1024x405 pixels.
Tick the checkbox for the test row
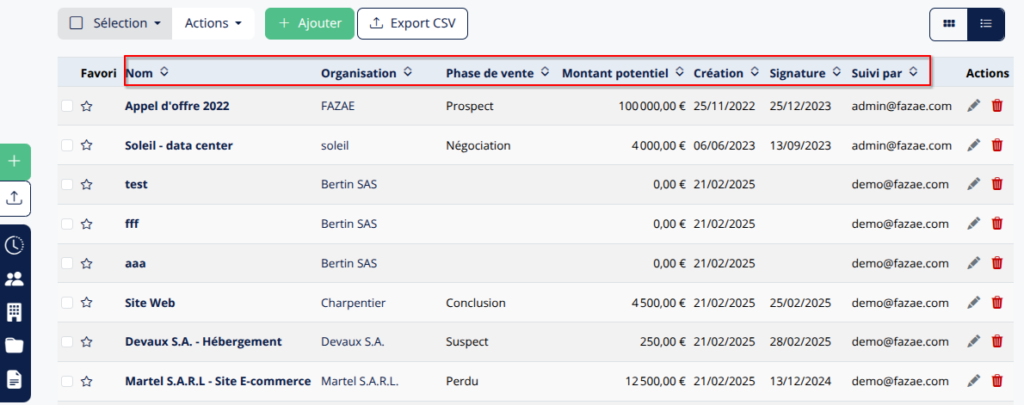pyautogui.click(x=67, y=184)
